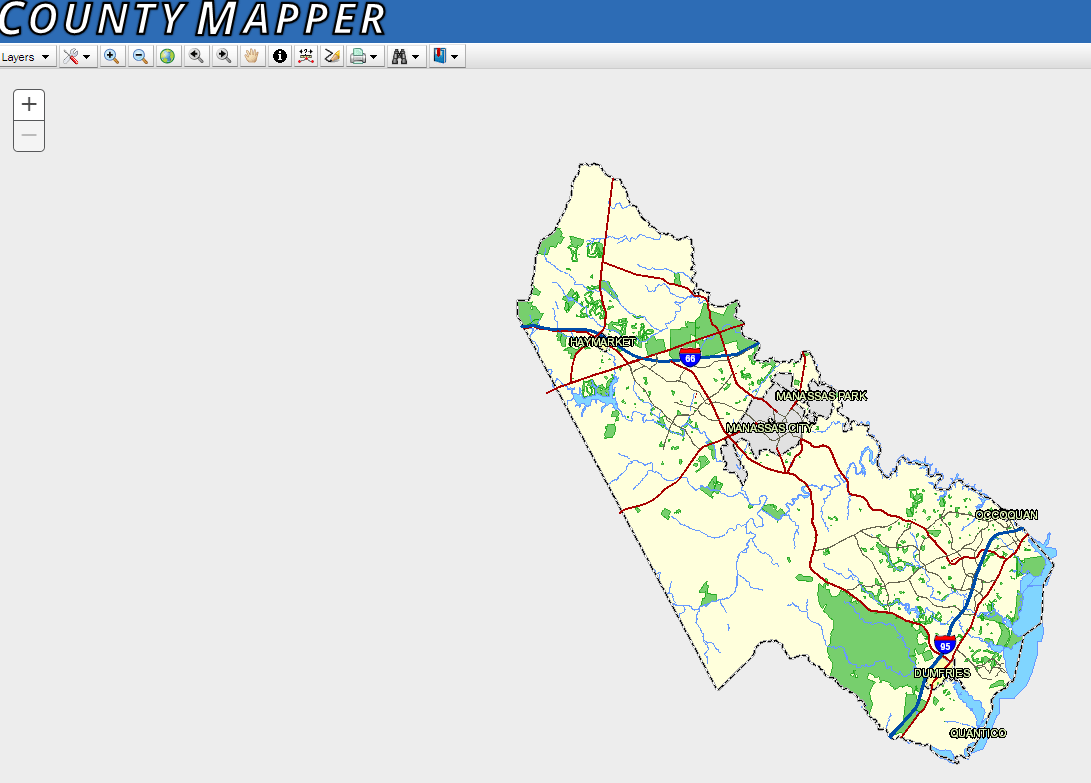Click the bookmark book icon
Viewport: 1091px width, 783px height.
[440, 56]
